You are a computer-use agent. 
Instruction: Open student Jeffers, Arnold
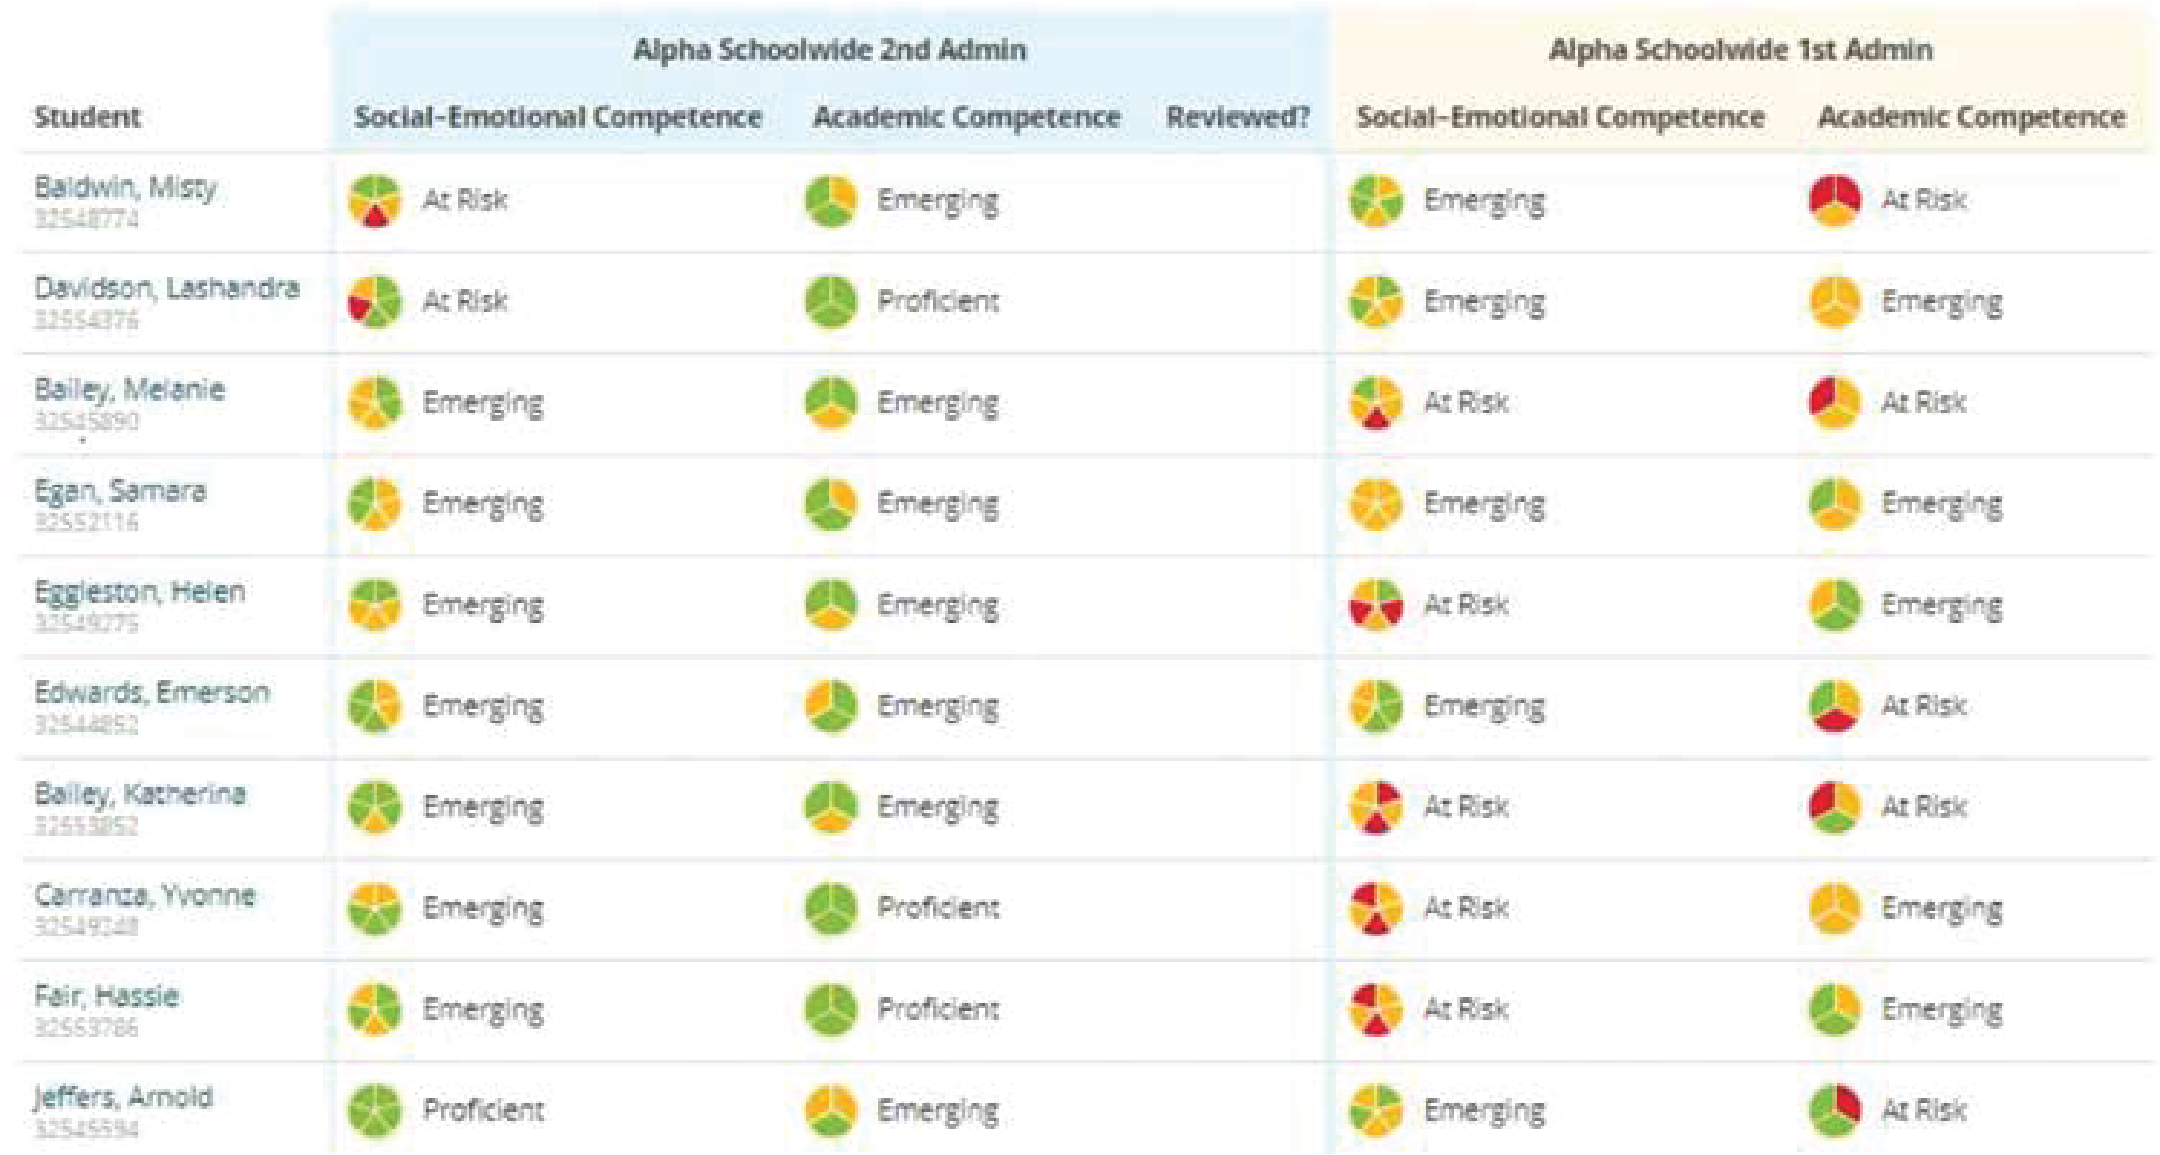point(123,1097)
